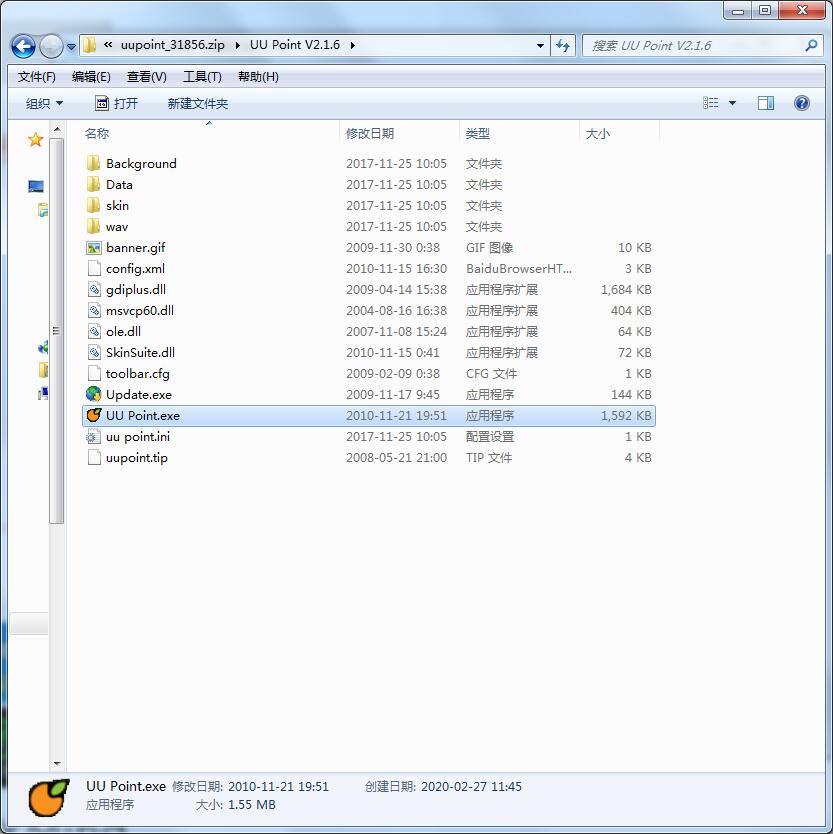The image size is (833, 834).
Task: Sort by 类型 column header
Action: pos(477,134)
